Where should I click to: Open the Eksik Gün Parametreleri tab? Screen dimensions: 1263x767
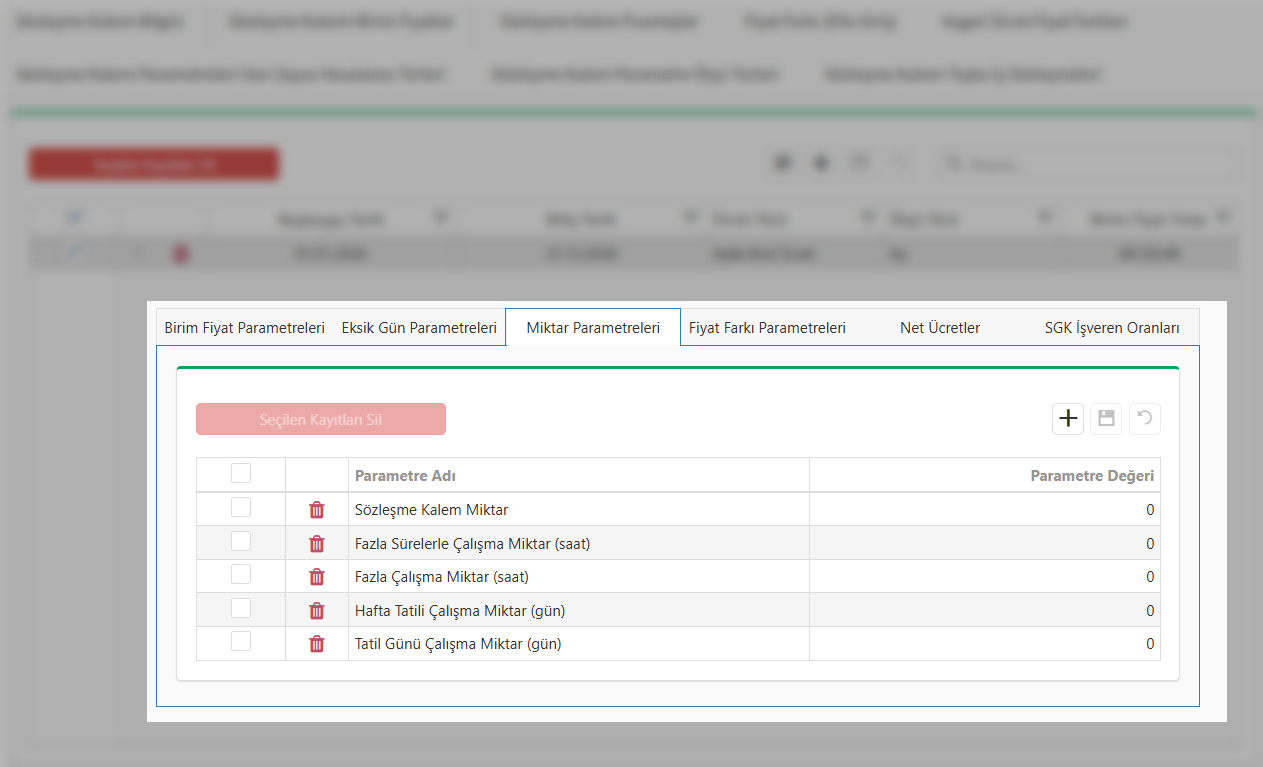(x=419, y=328)
